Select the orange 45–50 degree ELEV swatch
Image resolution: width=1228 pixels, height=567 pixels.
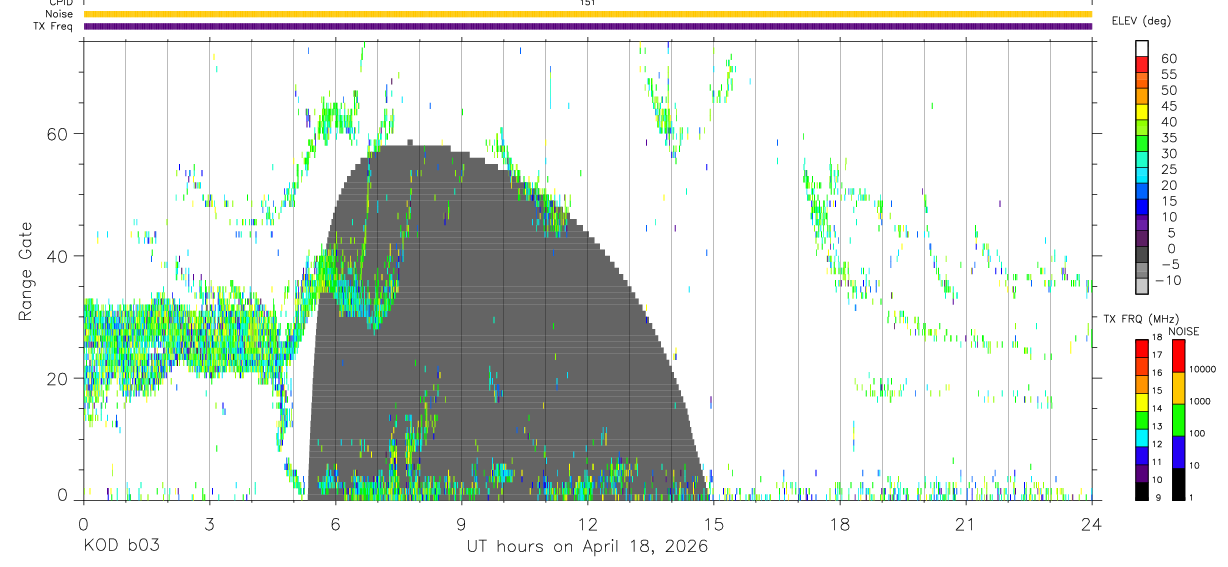(1142, 96)
